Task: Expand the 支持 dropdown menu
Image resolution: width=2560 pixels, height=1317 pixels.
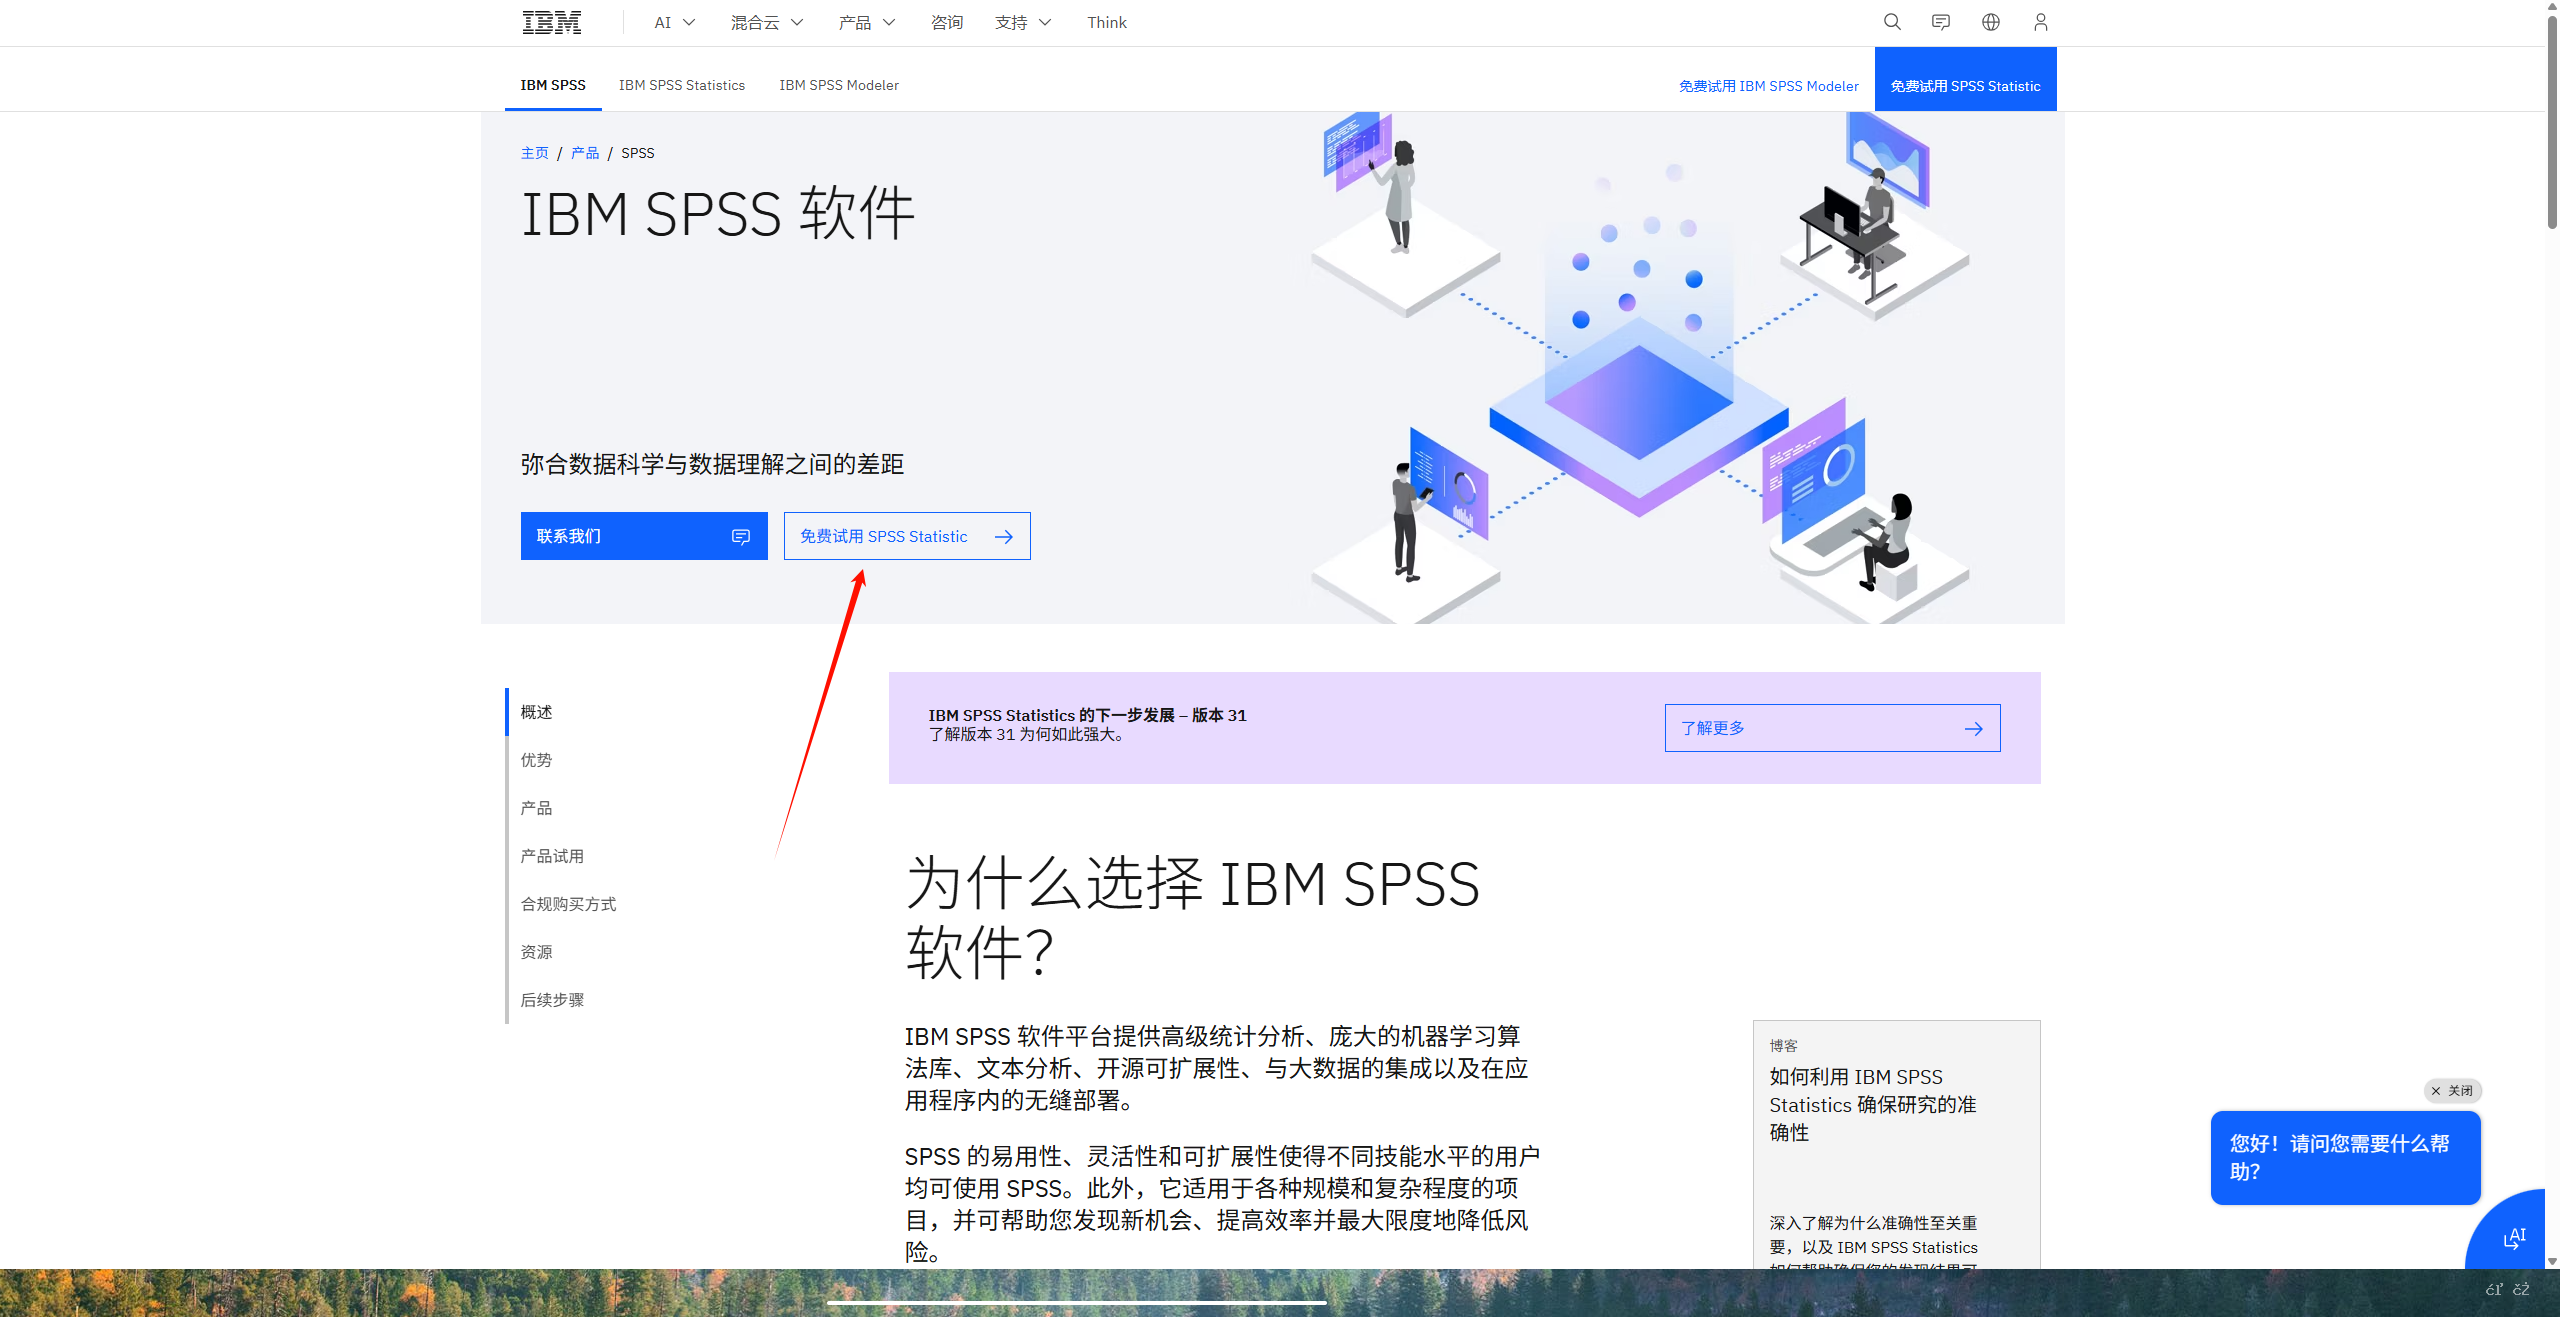Action: tap(1022, 21)
